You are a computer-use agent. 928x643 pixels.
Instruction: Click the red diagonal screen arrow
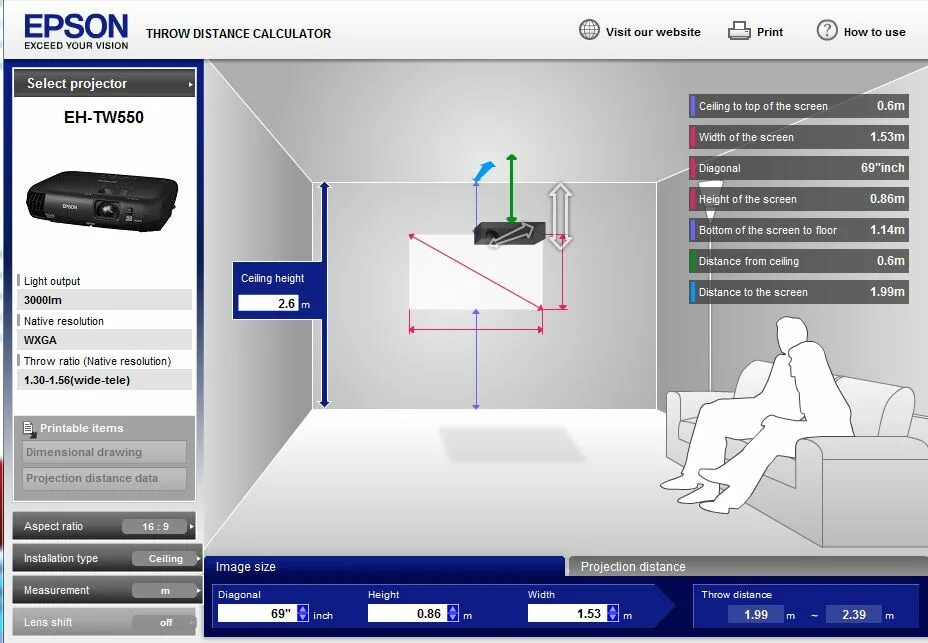click(x=476, y=272)
